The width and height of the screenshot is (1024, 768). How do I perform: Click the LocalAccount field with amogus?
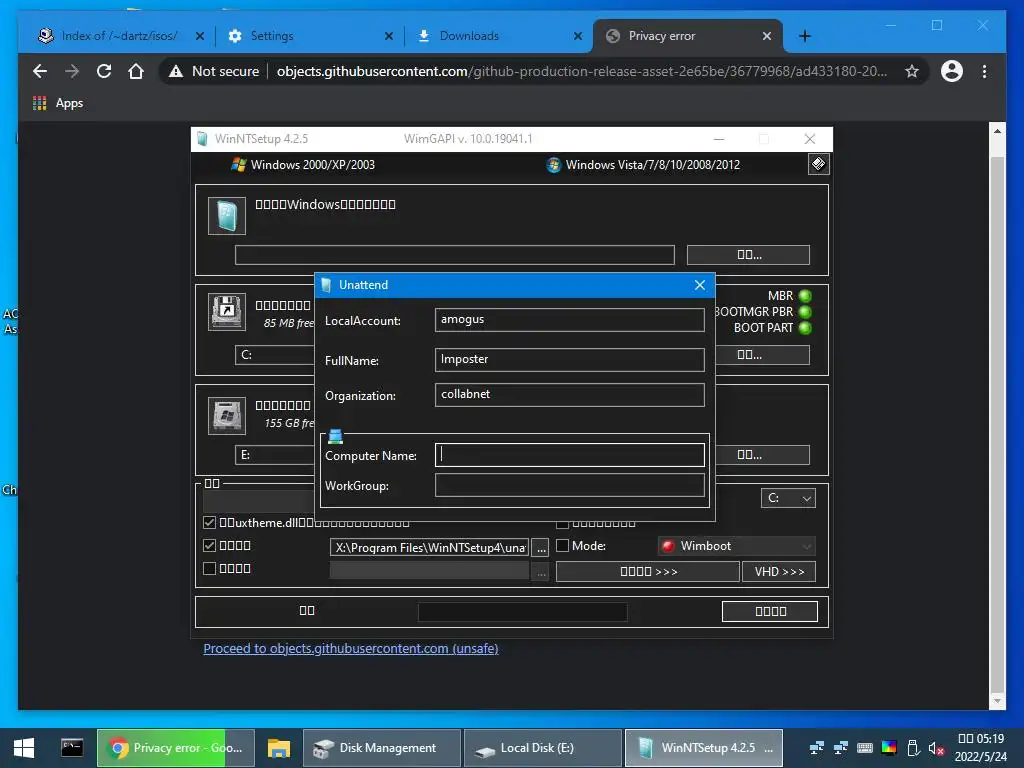[x=569, y=319]
